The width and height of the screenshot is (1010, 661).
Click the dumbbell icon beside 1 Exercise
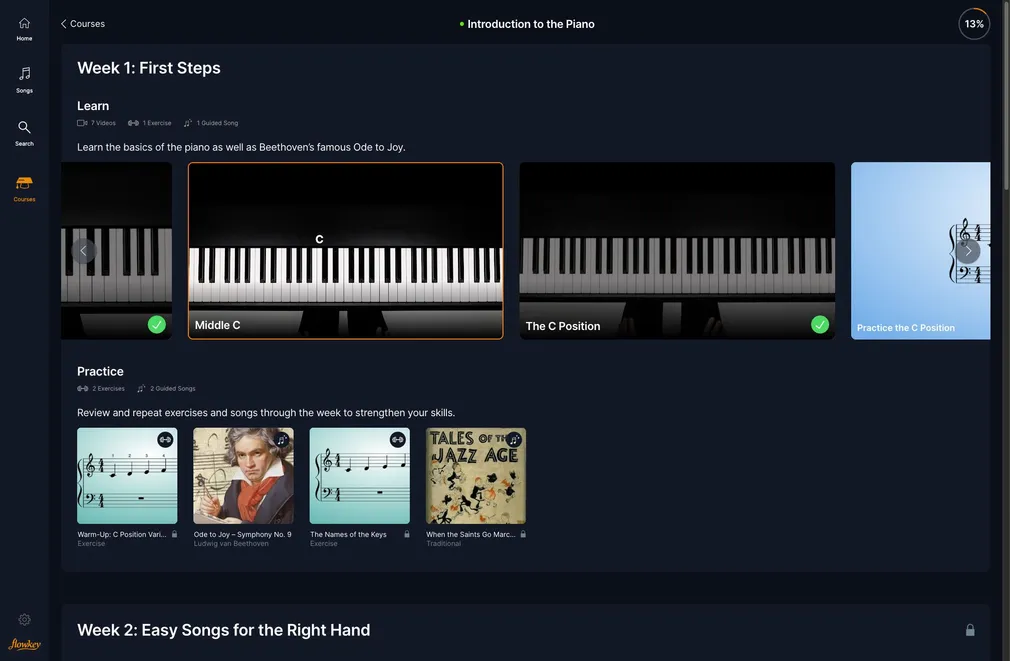133,123
